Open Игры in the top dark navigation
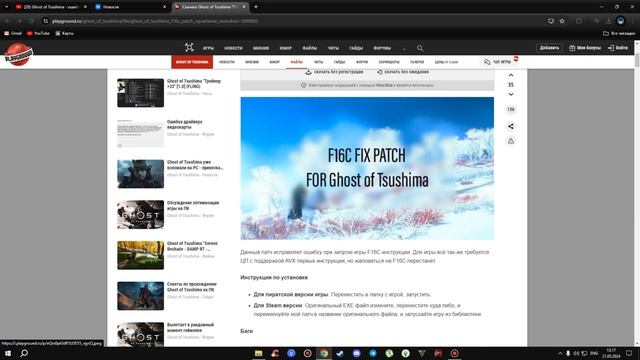The image size is (640, 360). click(208, 48)
